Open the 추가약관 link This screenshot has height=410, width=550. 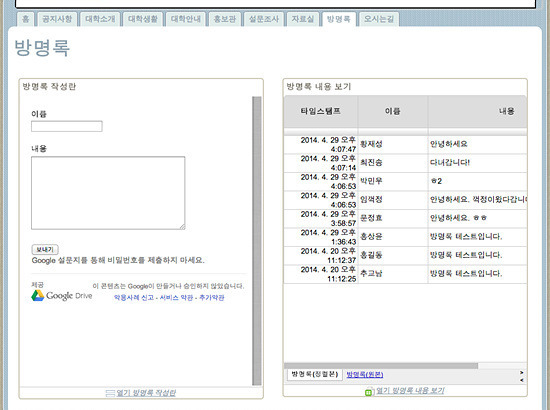pos(212,297)
